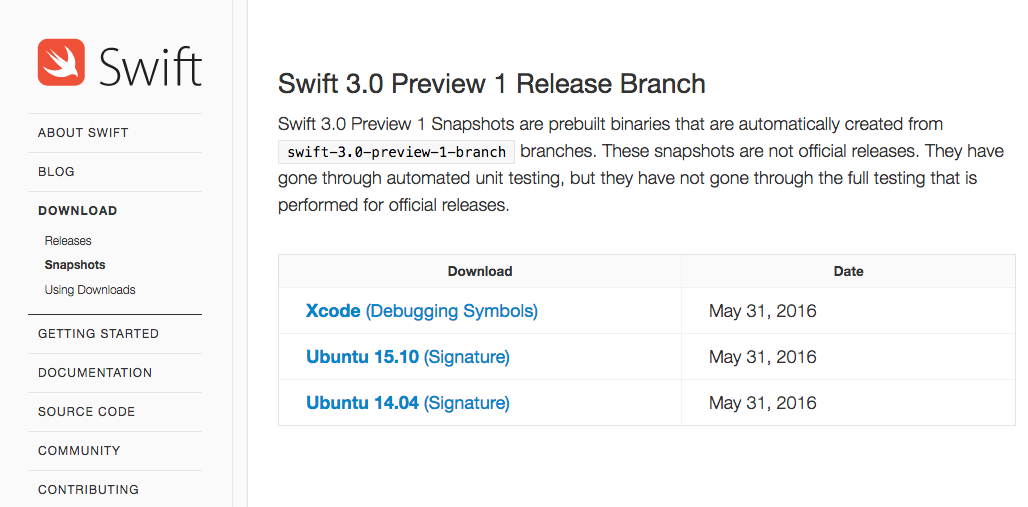The width and height of the screenshot is (1028, 507).
Task: Download the Ubuntu 15.10 snapshot
Action: (362, 357)
